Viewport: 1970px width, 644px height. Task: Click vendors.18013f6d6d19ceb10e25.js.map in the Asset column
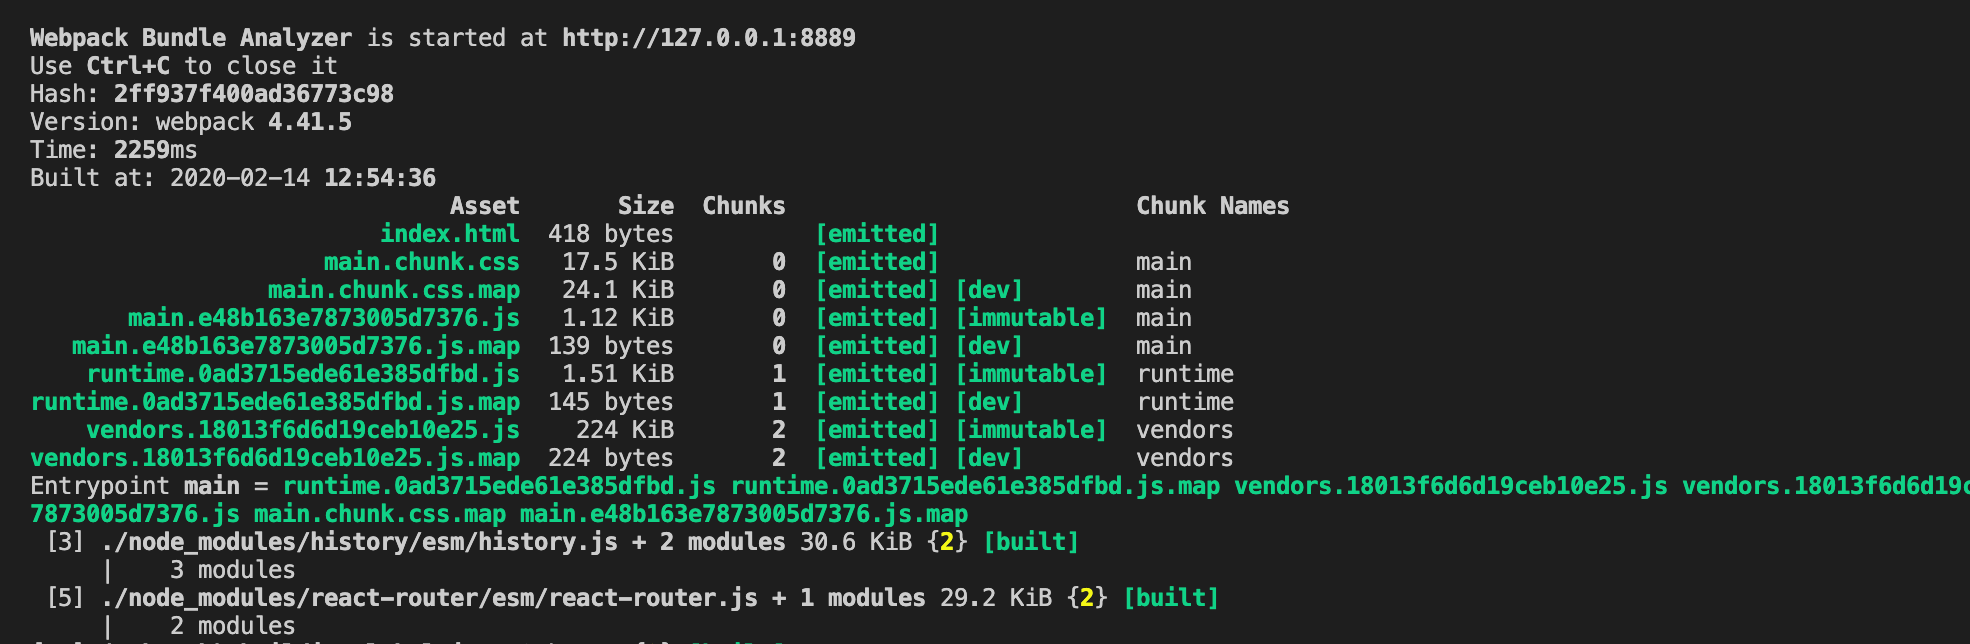(x=275, y=458)
